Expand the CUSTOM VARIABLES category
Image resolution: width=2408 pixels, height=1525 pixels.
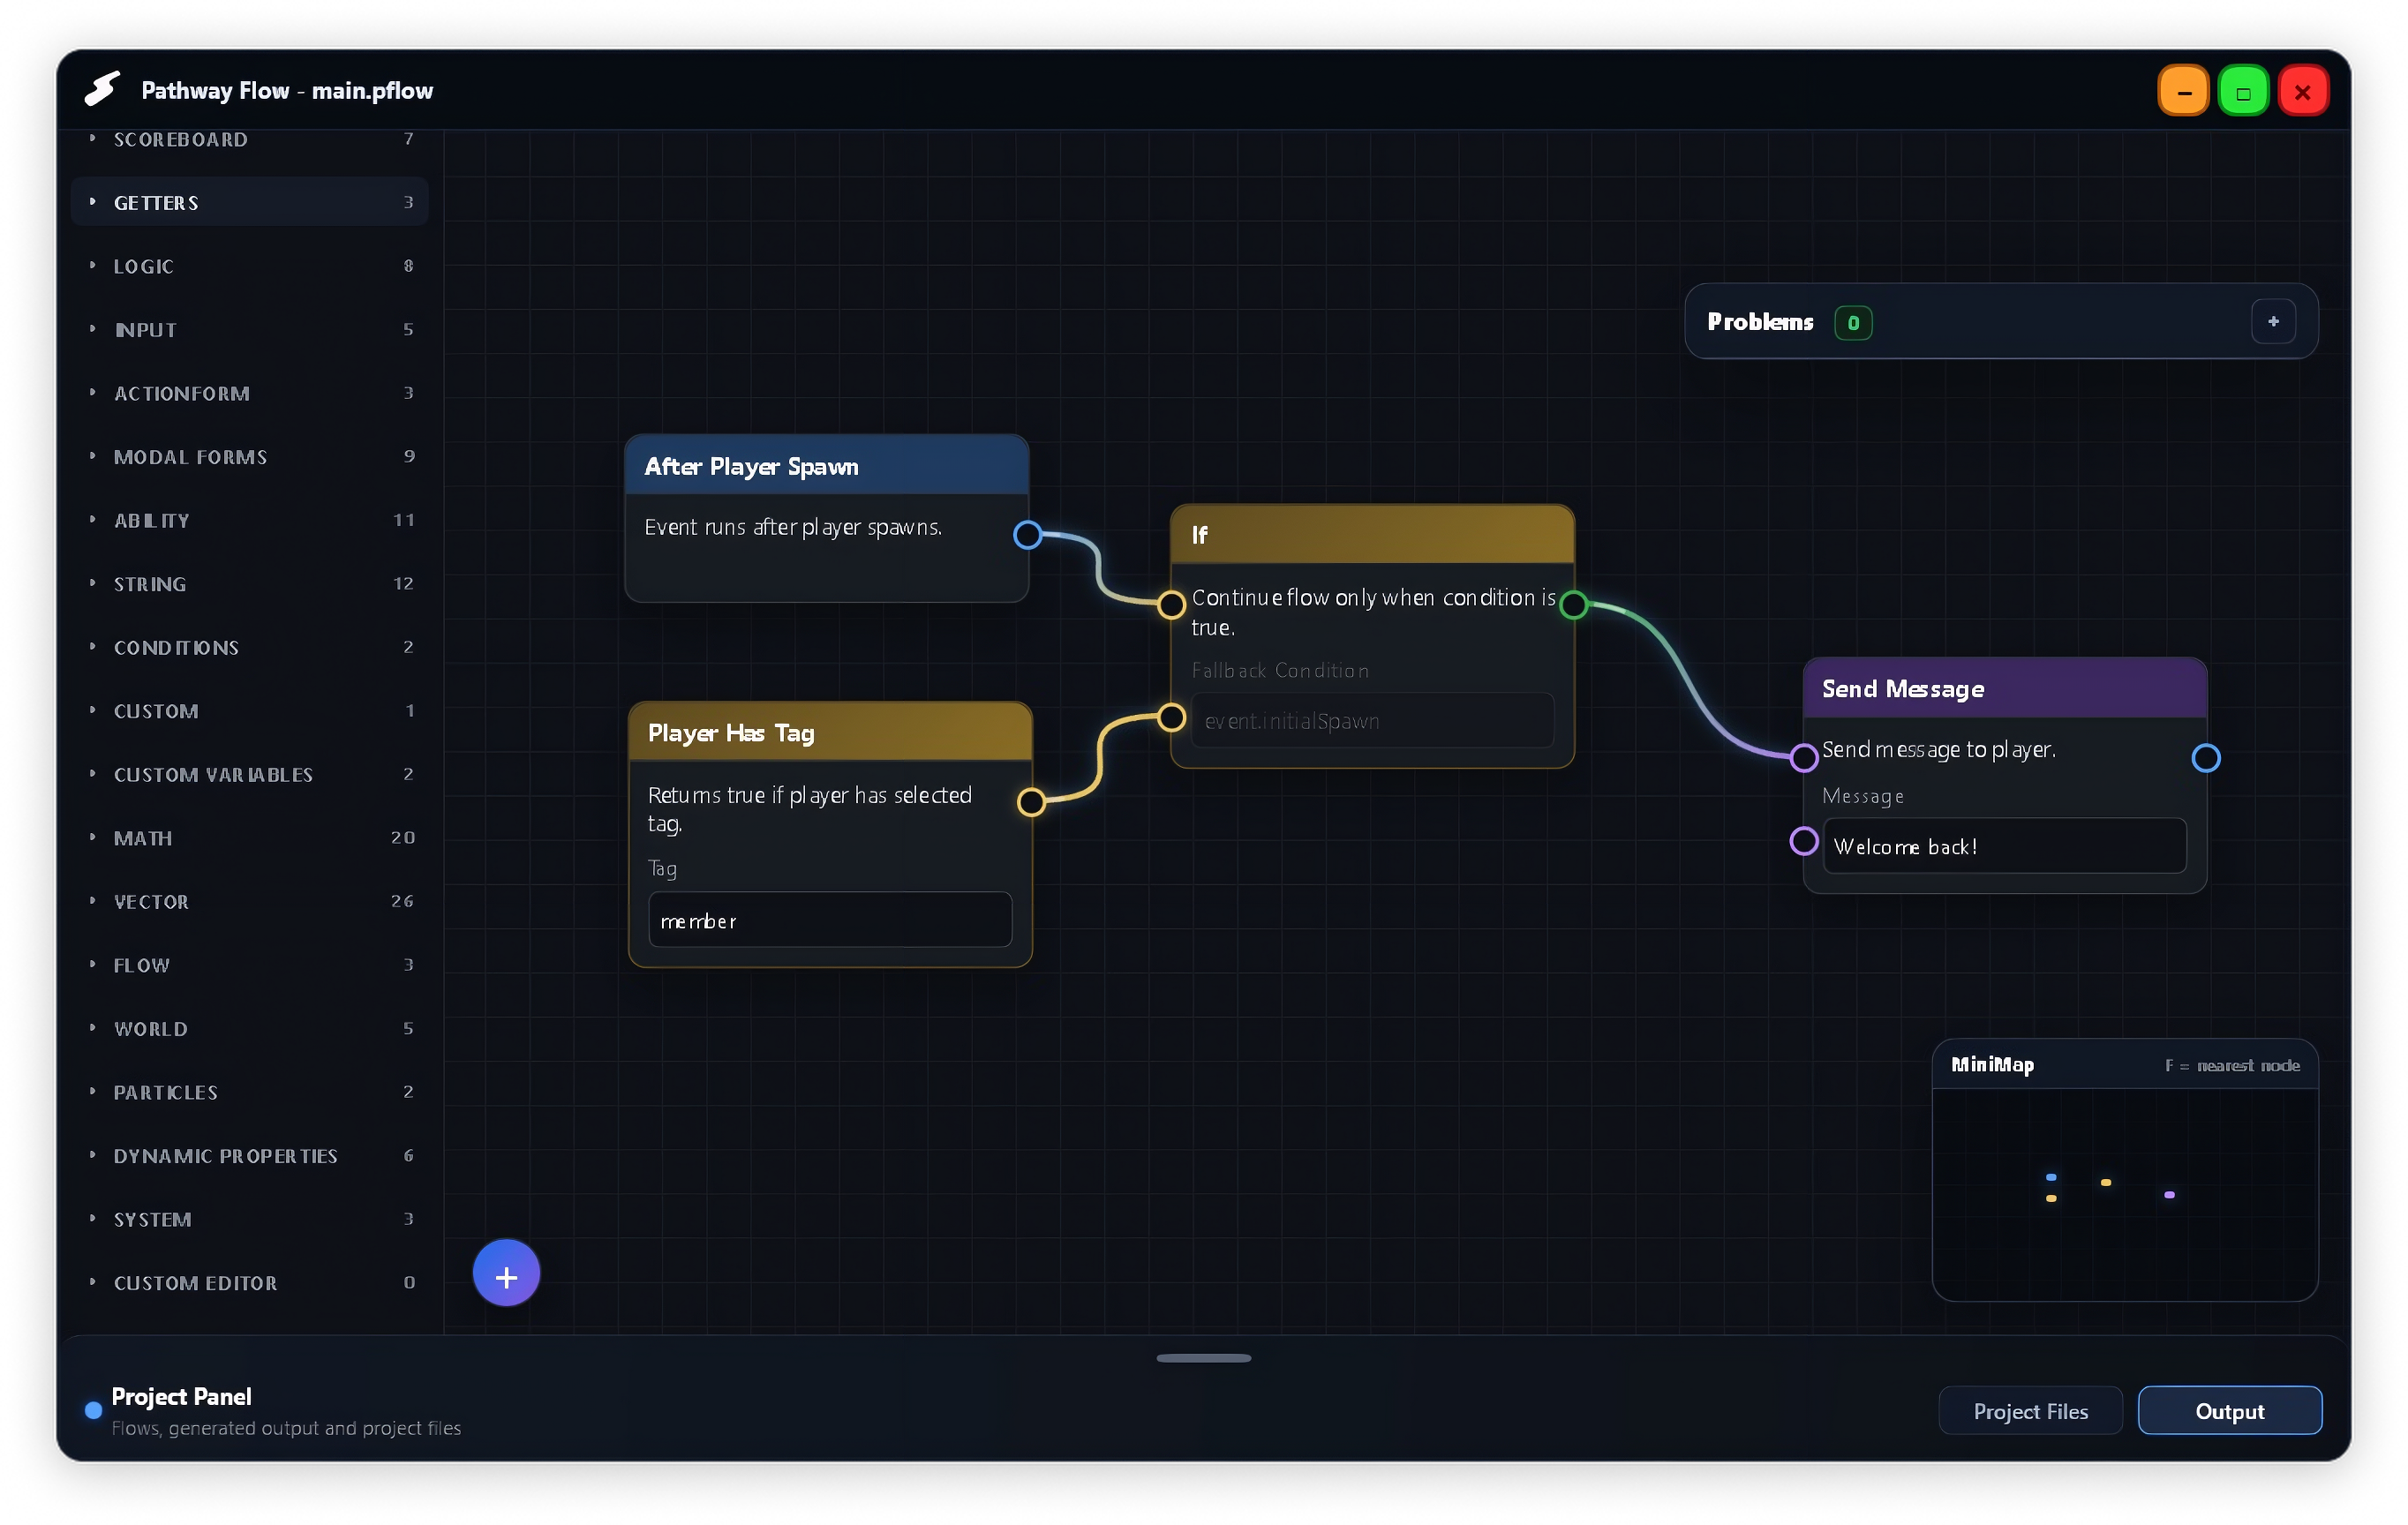point(250,774)
